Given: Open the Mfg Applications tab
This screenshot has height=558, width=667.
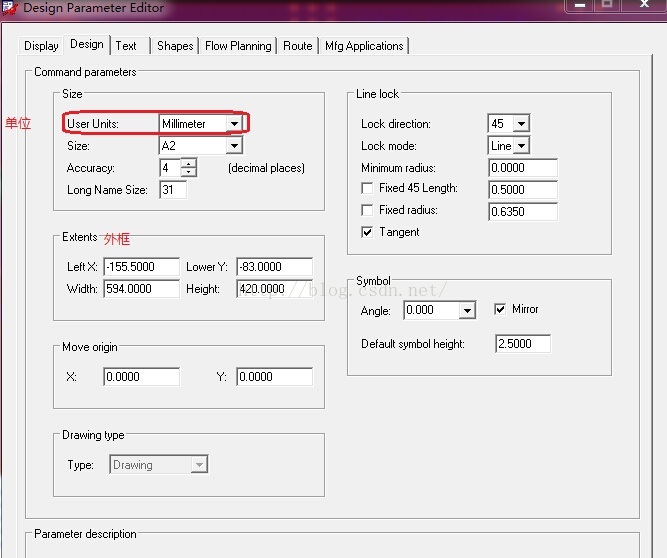Looking at the screenshot, I should [x=364, y=46].
